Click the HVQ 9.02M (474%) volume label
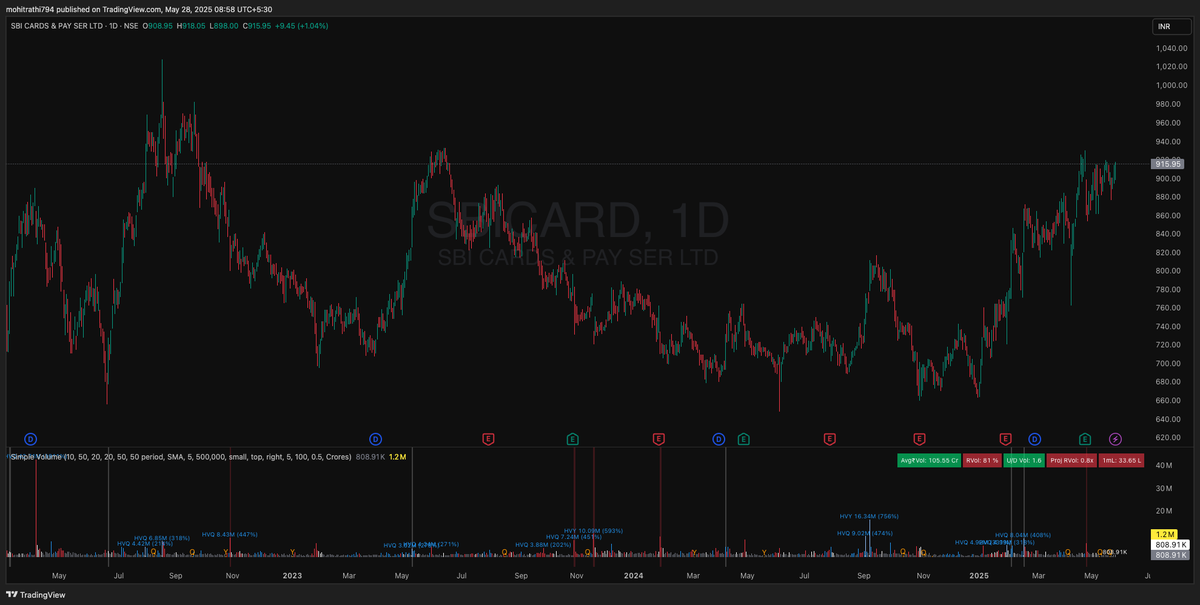 tap(865, 533)
